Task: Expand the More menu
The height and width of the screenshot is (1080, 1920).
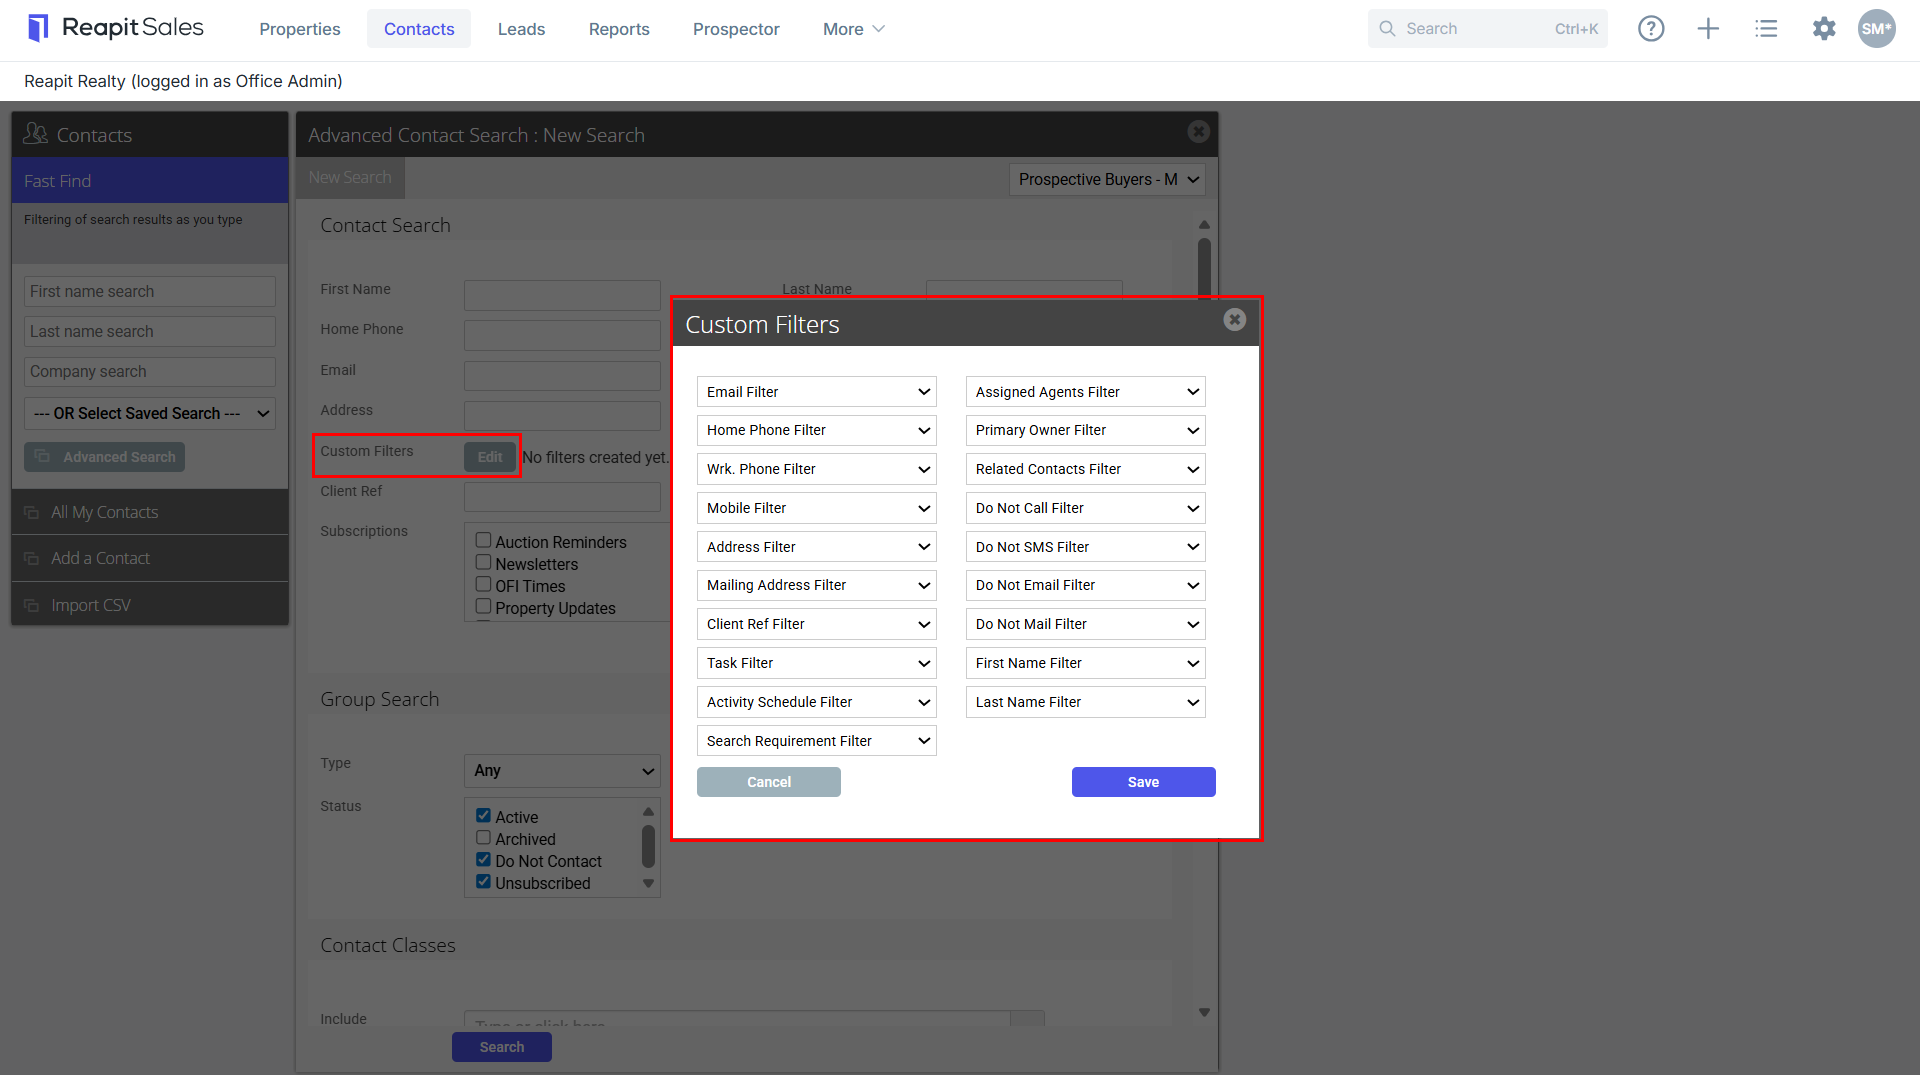Action: [853, 29]
